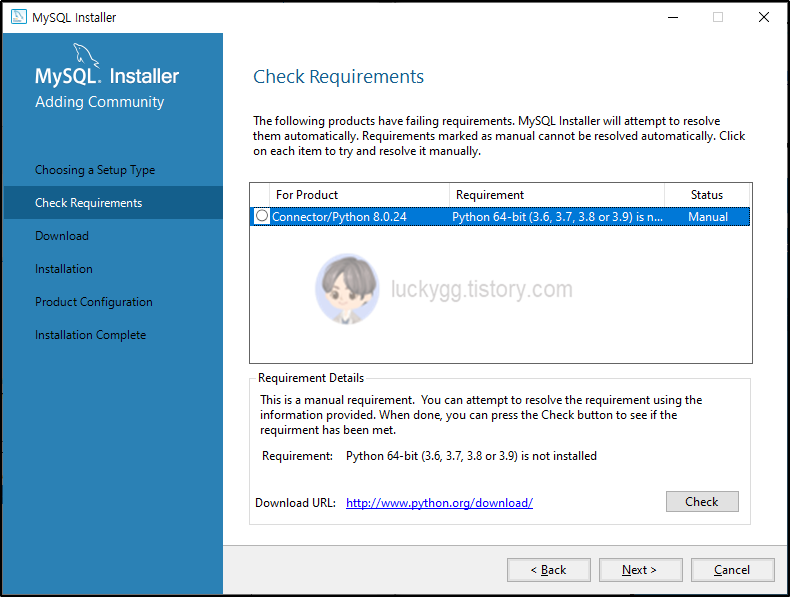Click the MySQL Installer title bar icon

tap(19, 17)
